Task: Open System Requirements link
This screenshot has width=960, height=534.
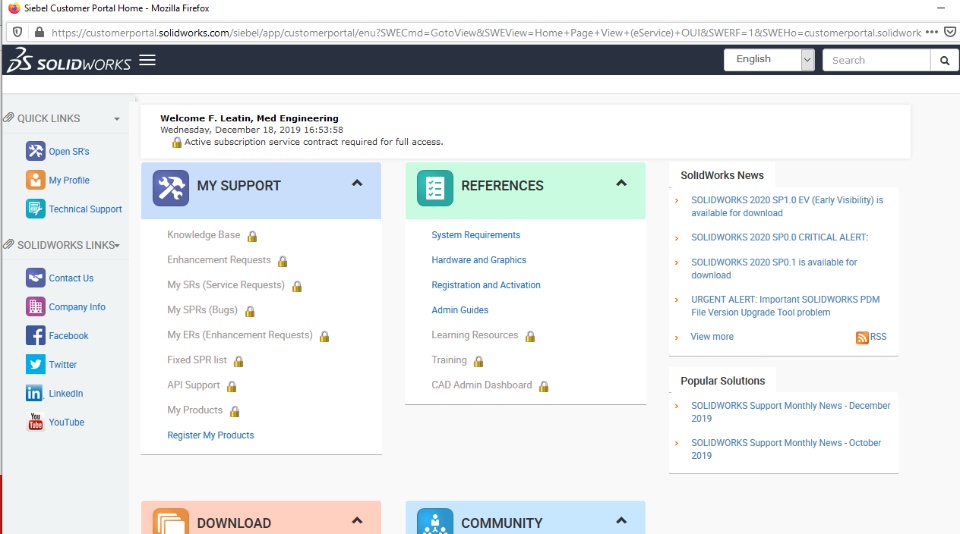Action: 476,235
